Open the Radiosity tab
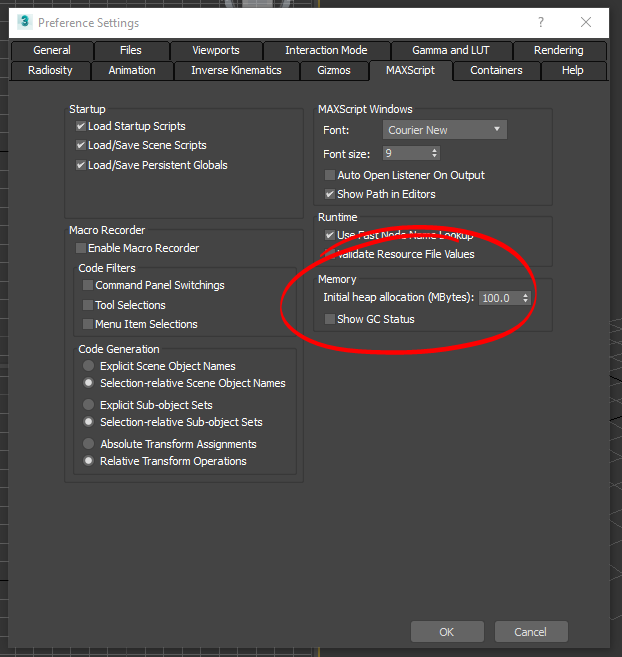Image resolution: width=622 pixels, height=657 pixels. [x=50, y=70]
